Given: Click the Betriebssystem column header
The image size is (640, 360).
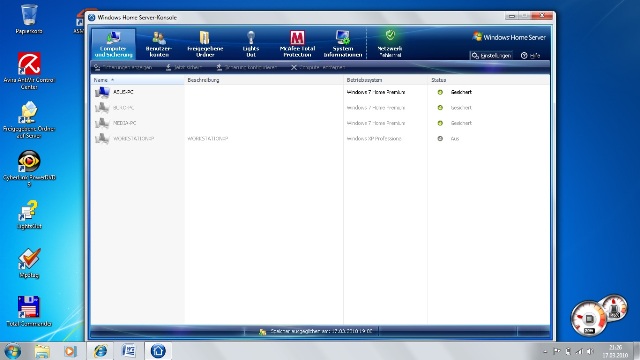Looking at the screenshot, I should 385,80.
